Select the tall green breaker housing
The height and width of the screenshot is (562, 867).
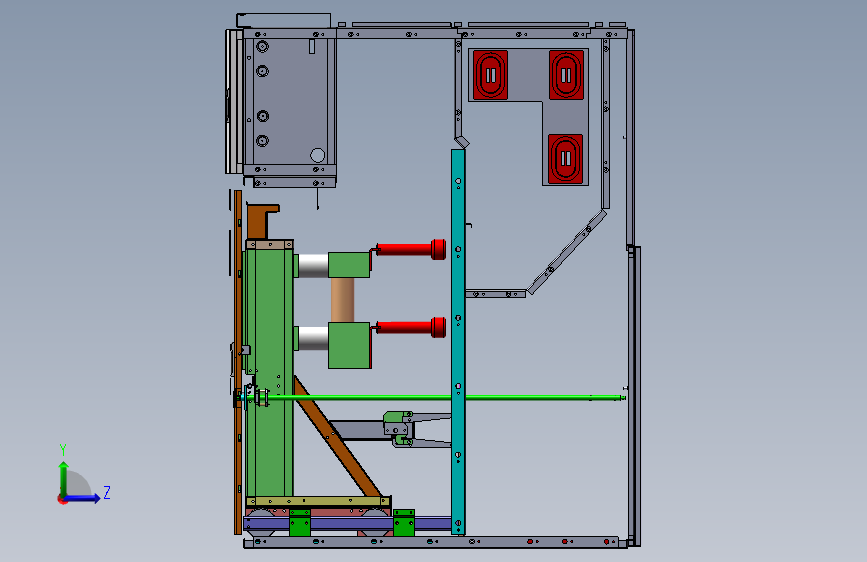pyautogui.click(x=269, y=373)
